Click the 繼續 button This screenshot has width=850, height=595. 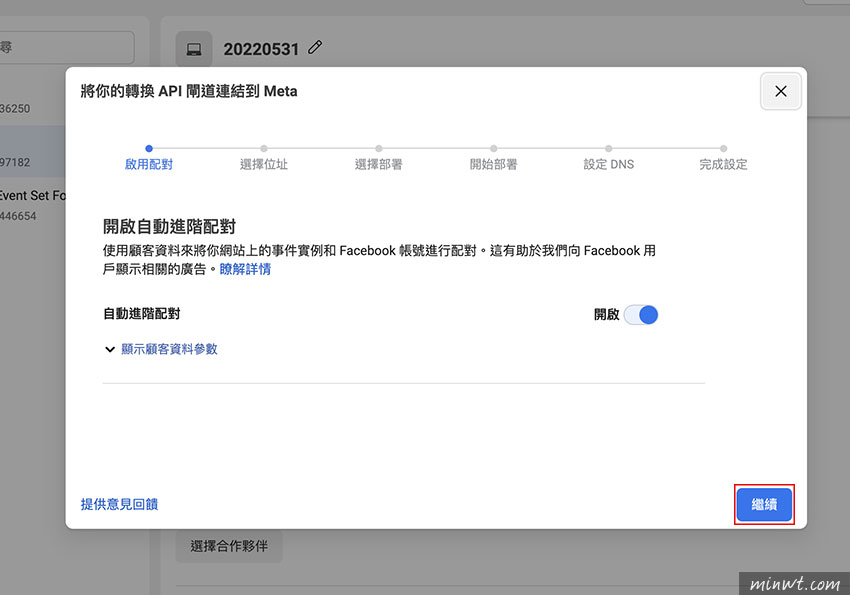coord(764,505)
